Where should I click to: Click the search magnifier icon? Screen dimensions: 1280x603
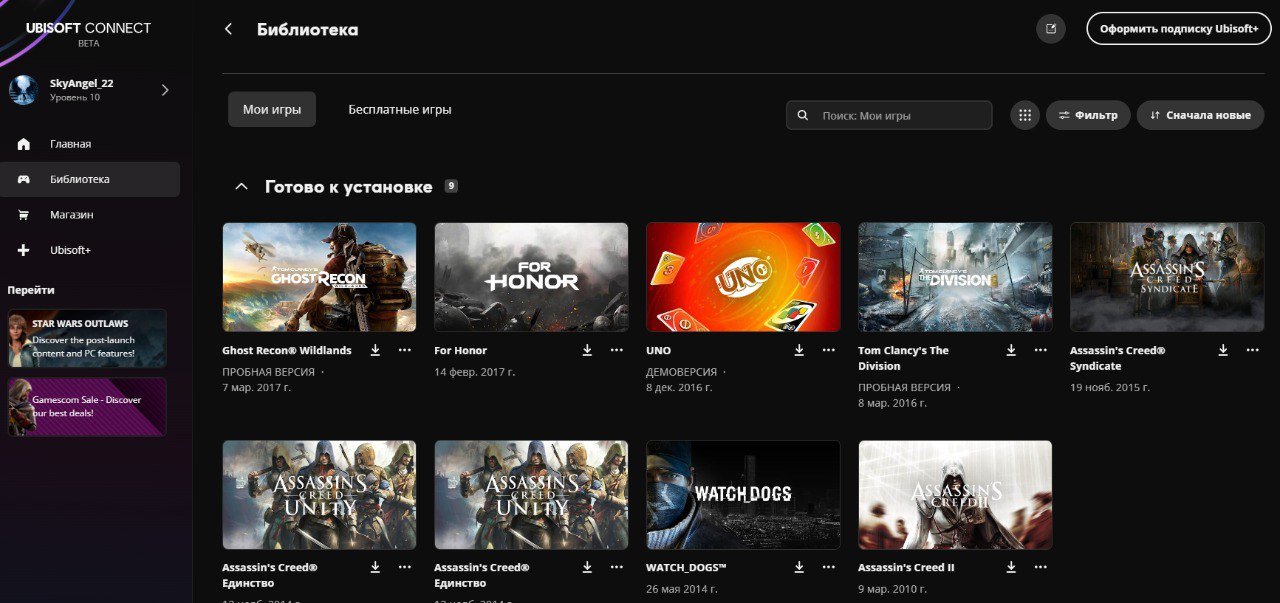click(803, 115)
